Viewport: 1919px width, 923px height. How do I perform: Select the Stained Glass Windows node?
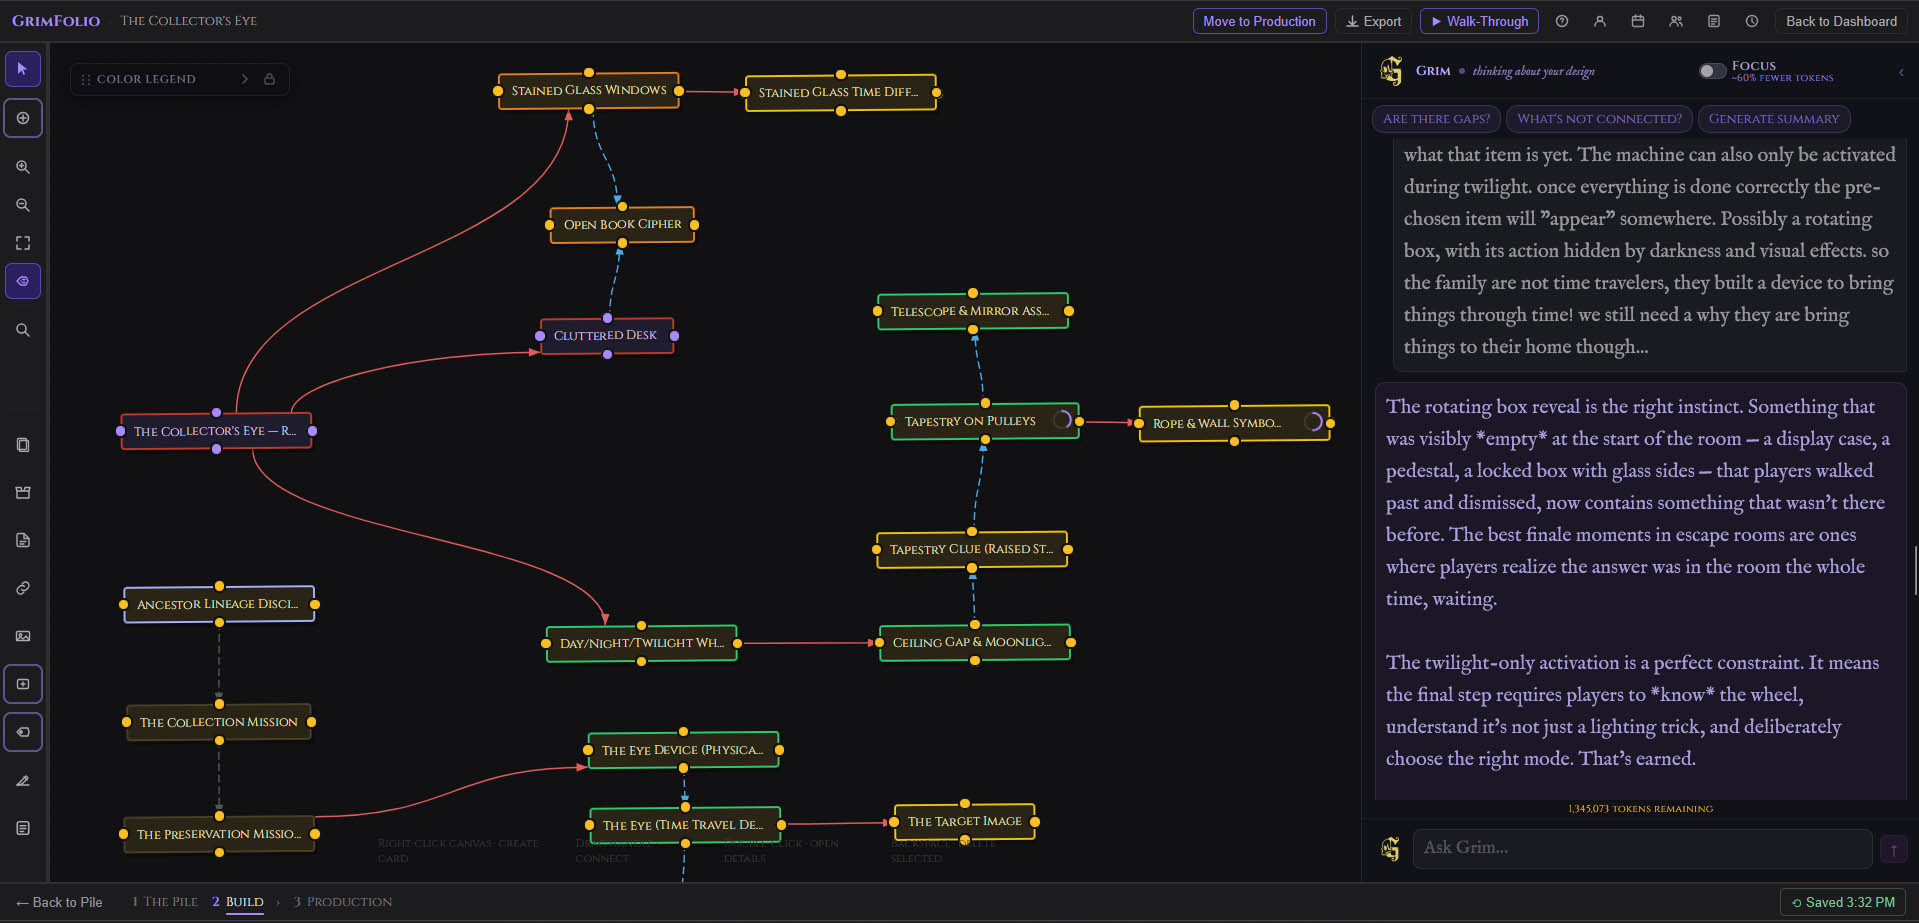589,91
